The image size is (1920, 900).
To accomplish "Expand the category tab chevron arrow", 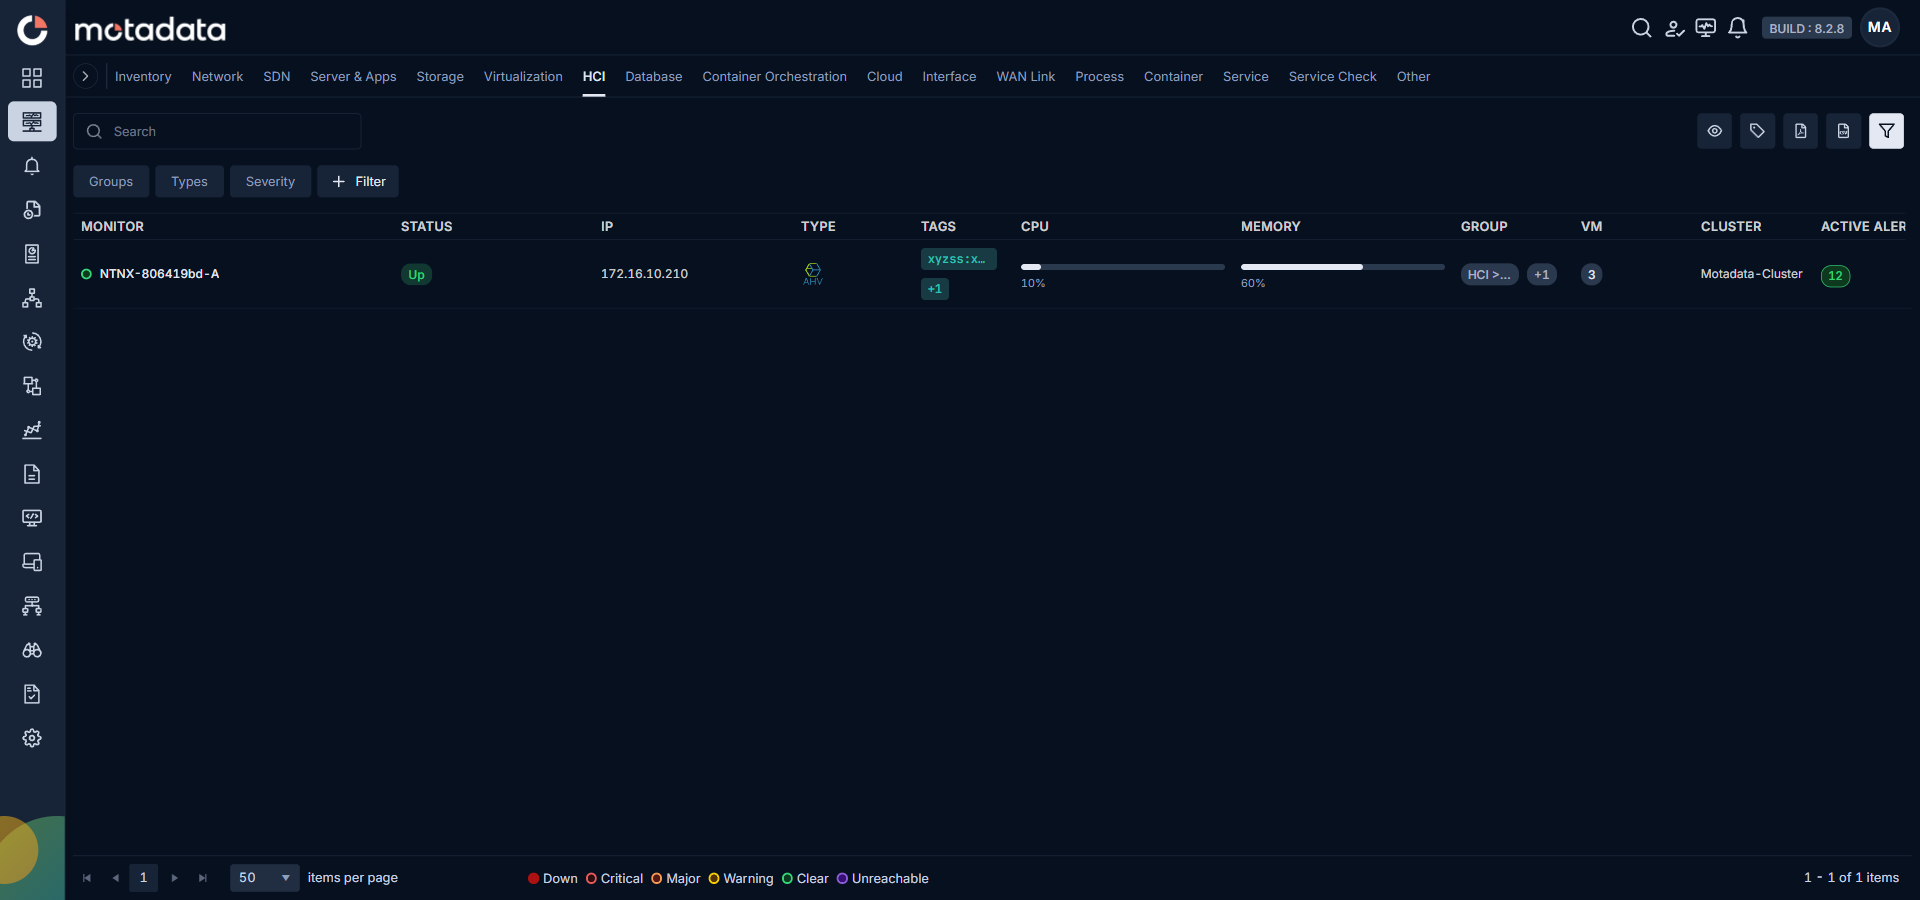I will pyautogui.click(x=86, y=76).
